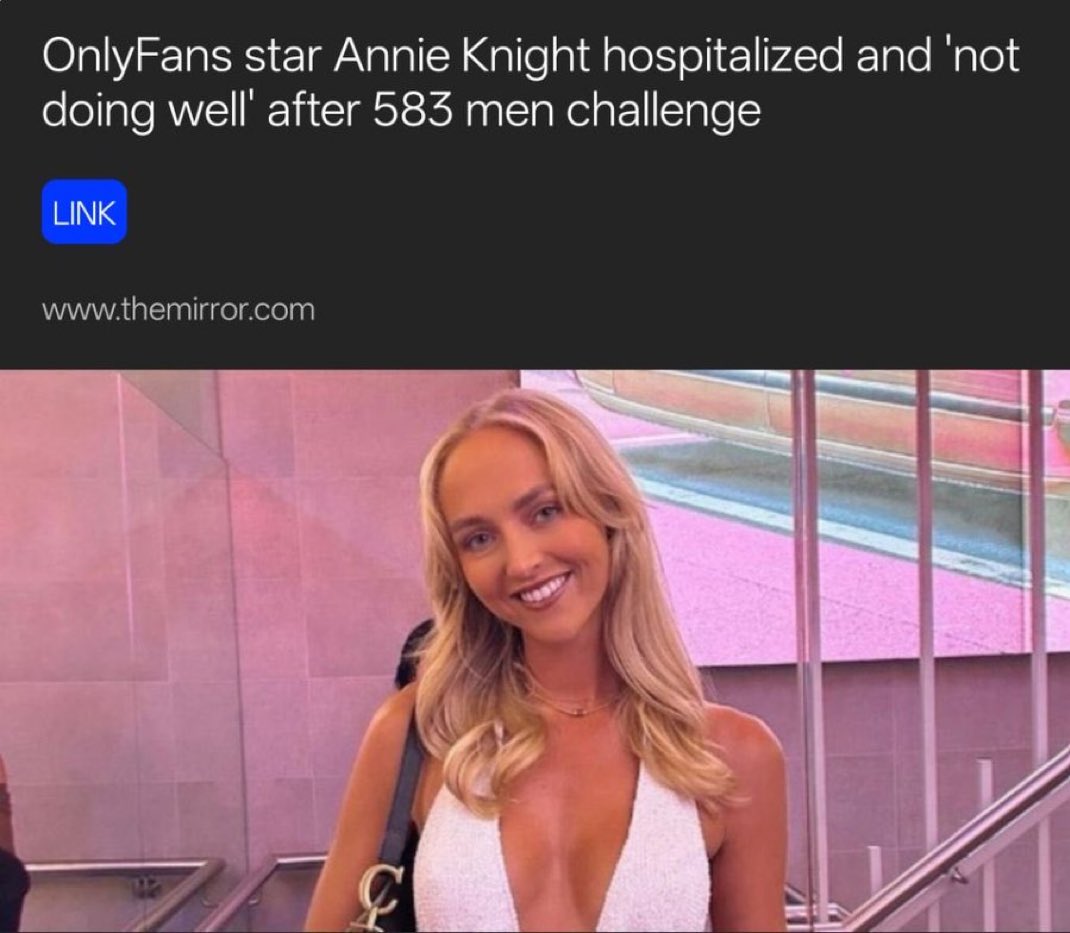This screenshot has width=1070, height=933.
Task: Click the pink billboard in photo background
Action: coord(785,519)
